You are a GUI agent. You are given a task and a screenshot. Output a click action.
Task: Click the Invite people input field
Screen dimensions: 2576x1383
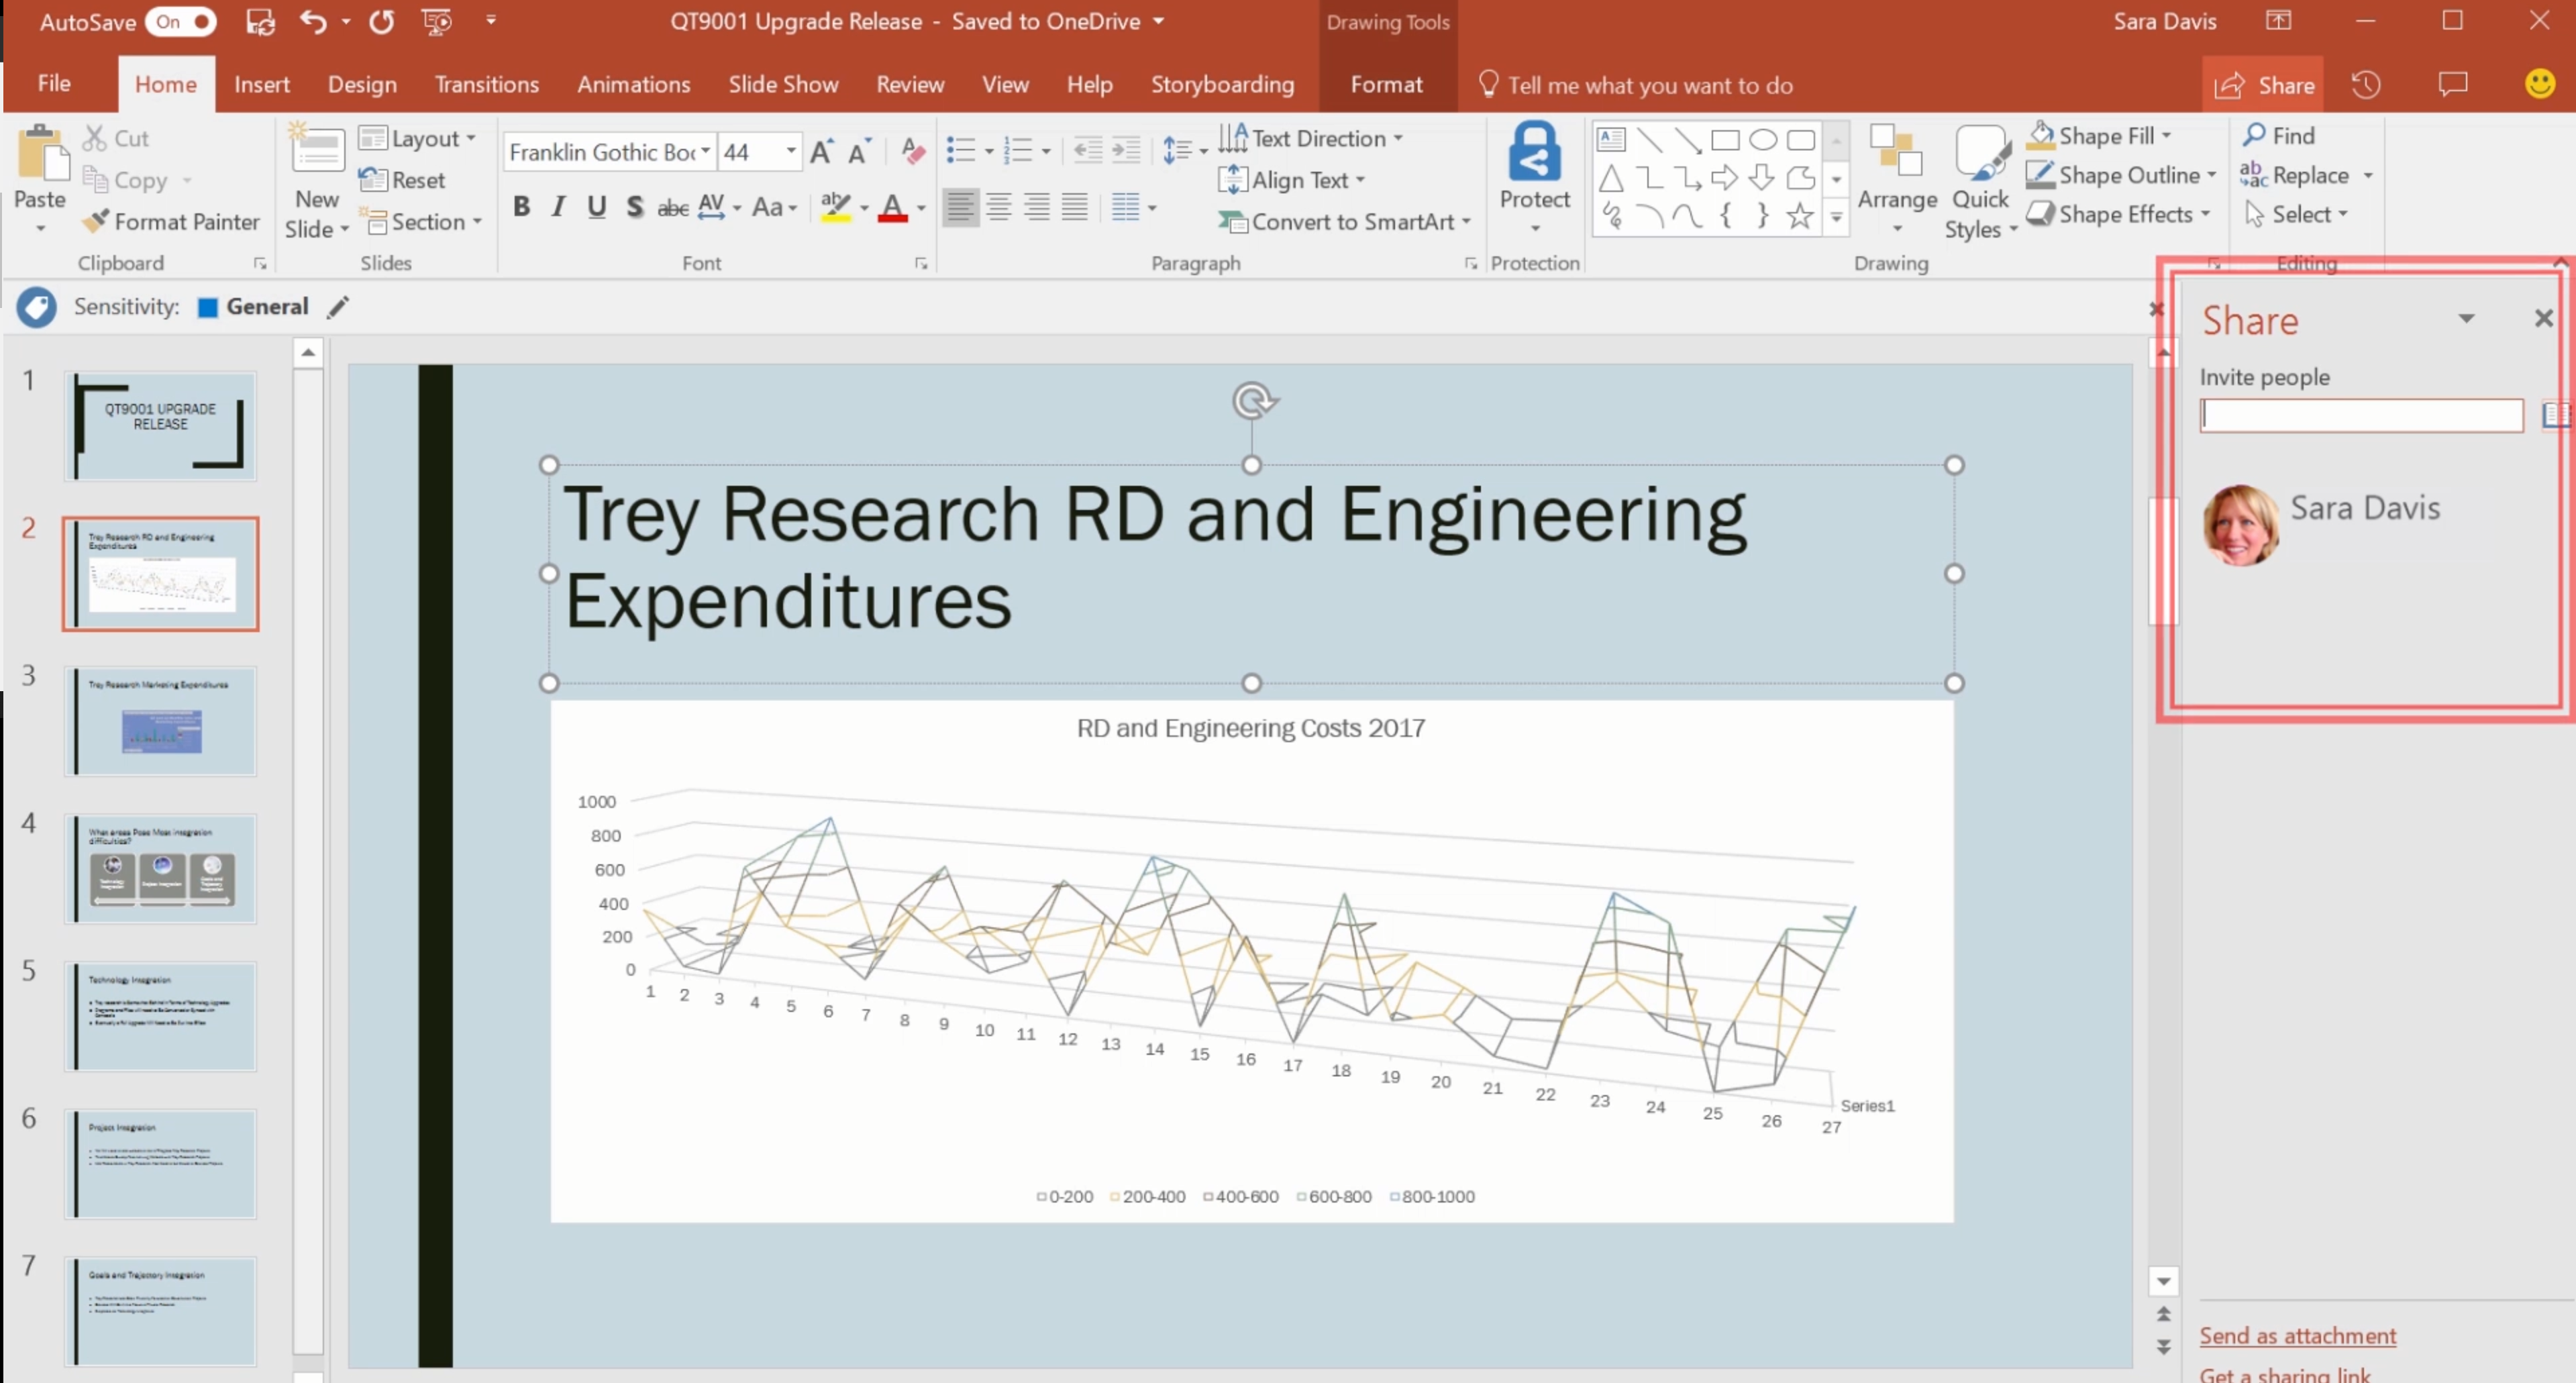(x=2362, y=415)
